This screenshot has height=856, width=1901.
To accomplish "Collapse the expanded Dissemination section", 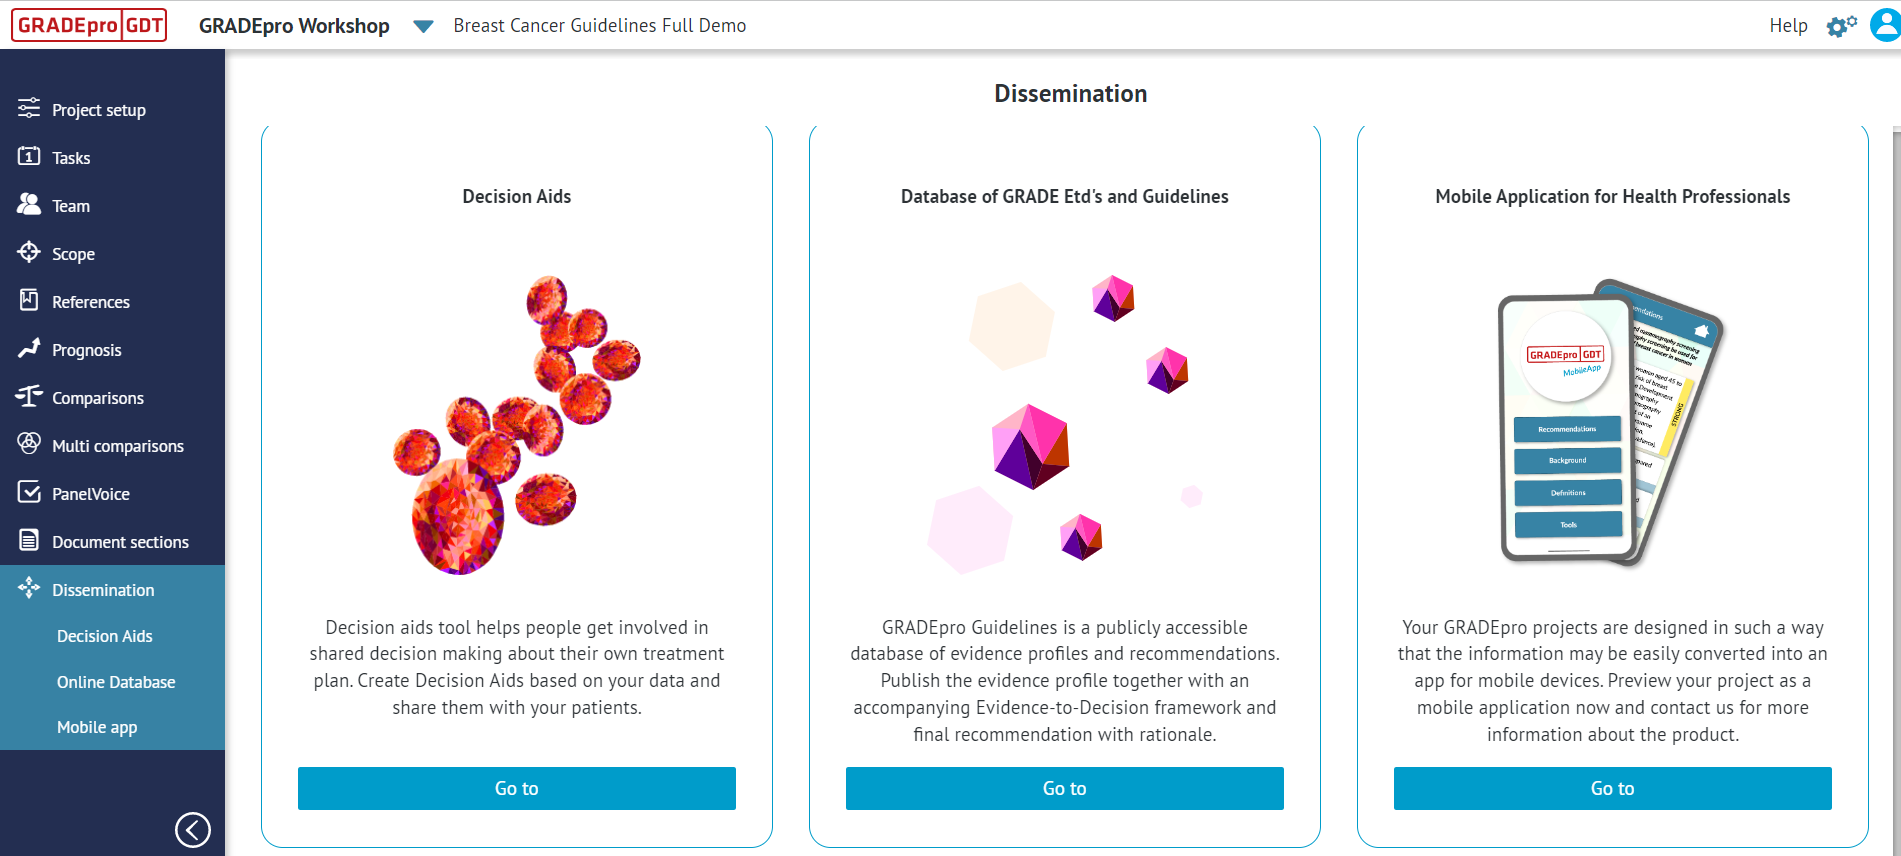I will tap(103, 589).
